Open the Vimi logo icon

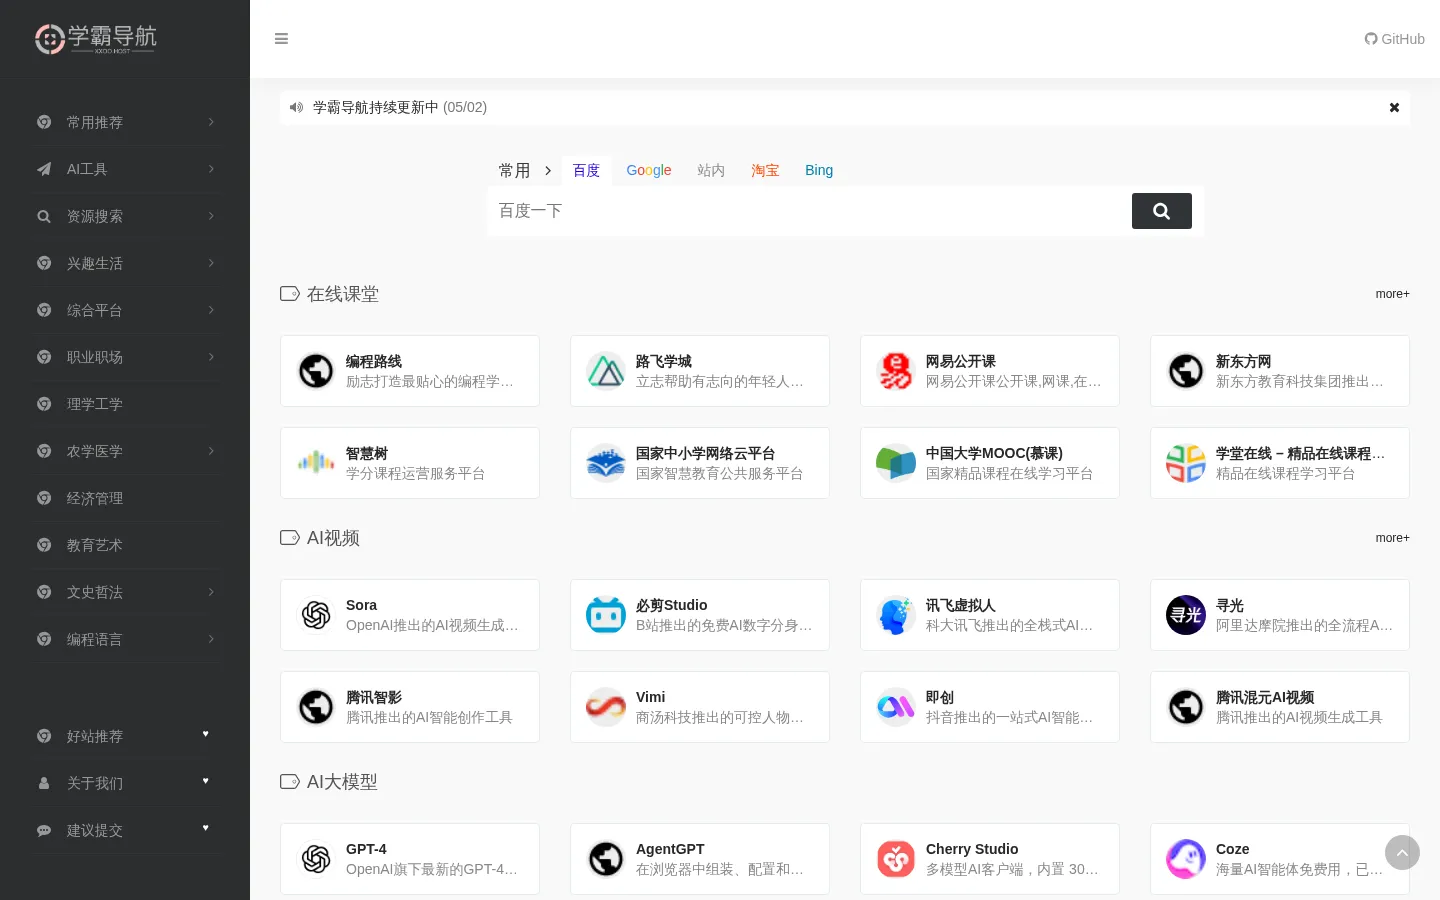coord(606,707)
